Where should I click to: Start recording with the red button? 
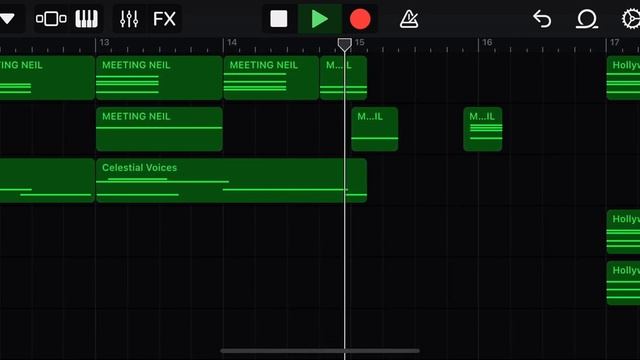(360, 19)
